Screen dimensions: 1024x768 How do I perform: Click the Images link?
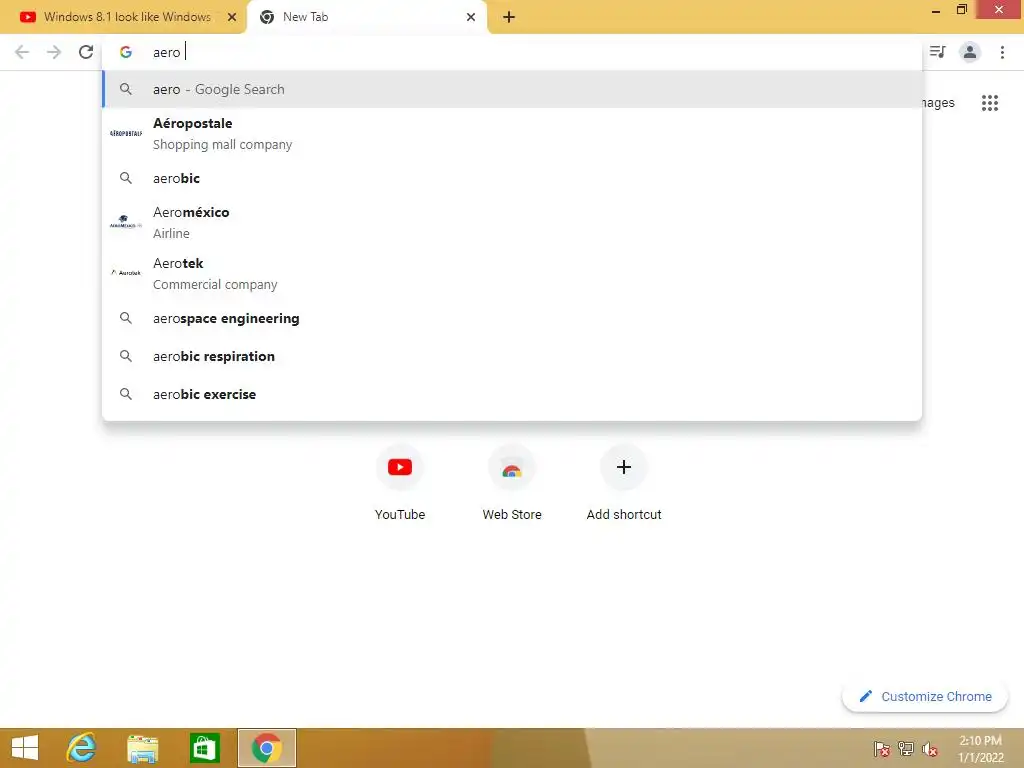click(938, 103)
